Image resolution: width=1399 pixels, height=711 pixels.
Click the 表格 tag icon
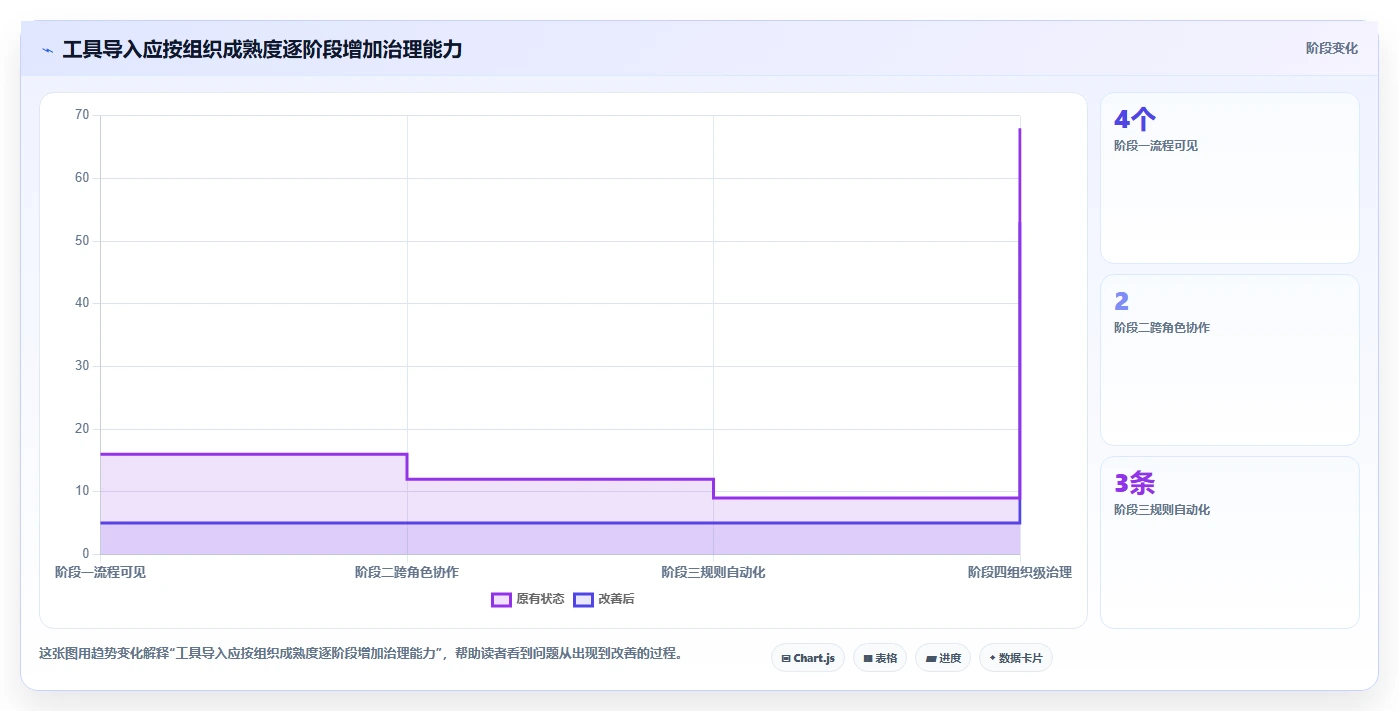(x=868, y=658)
